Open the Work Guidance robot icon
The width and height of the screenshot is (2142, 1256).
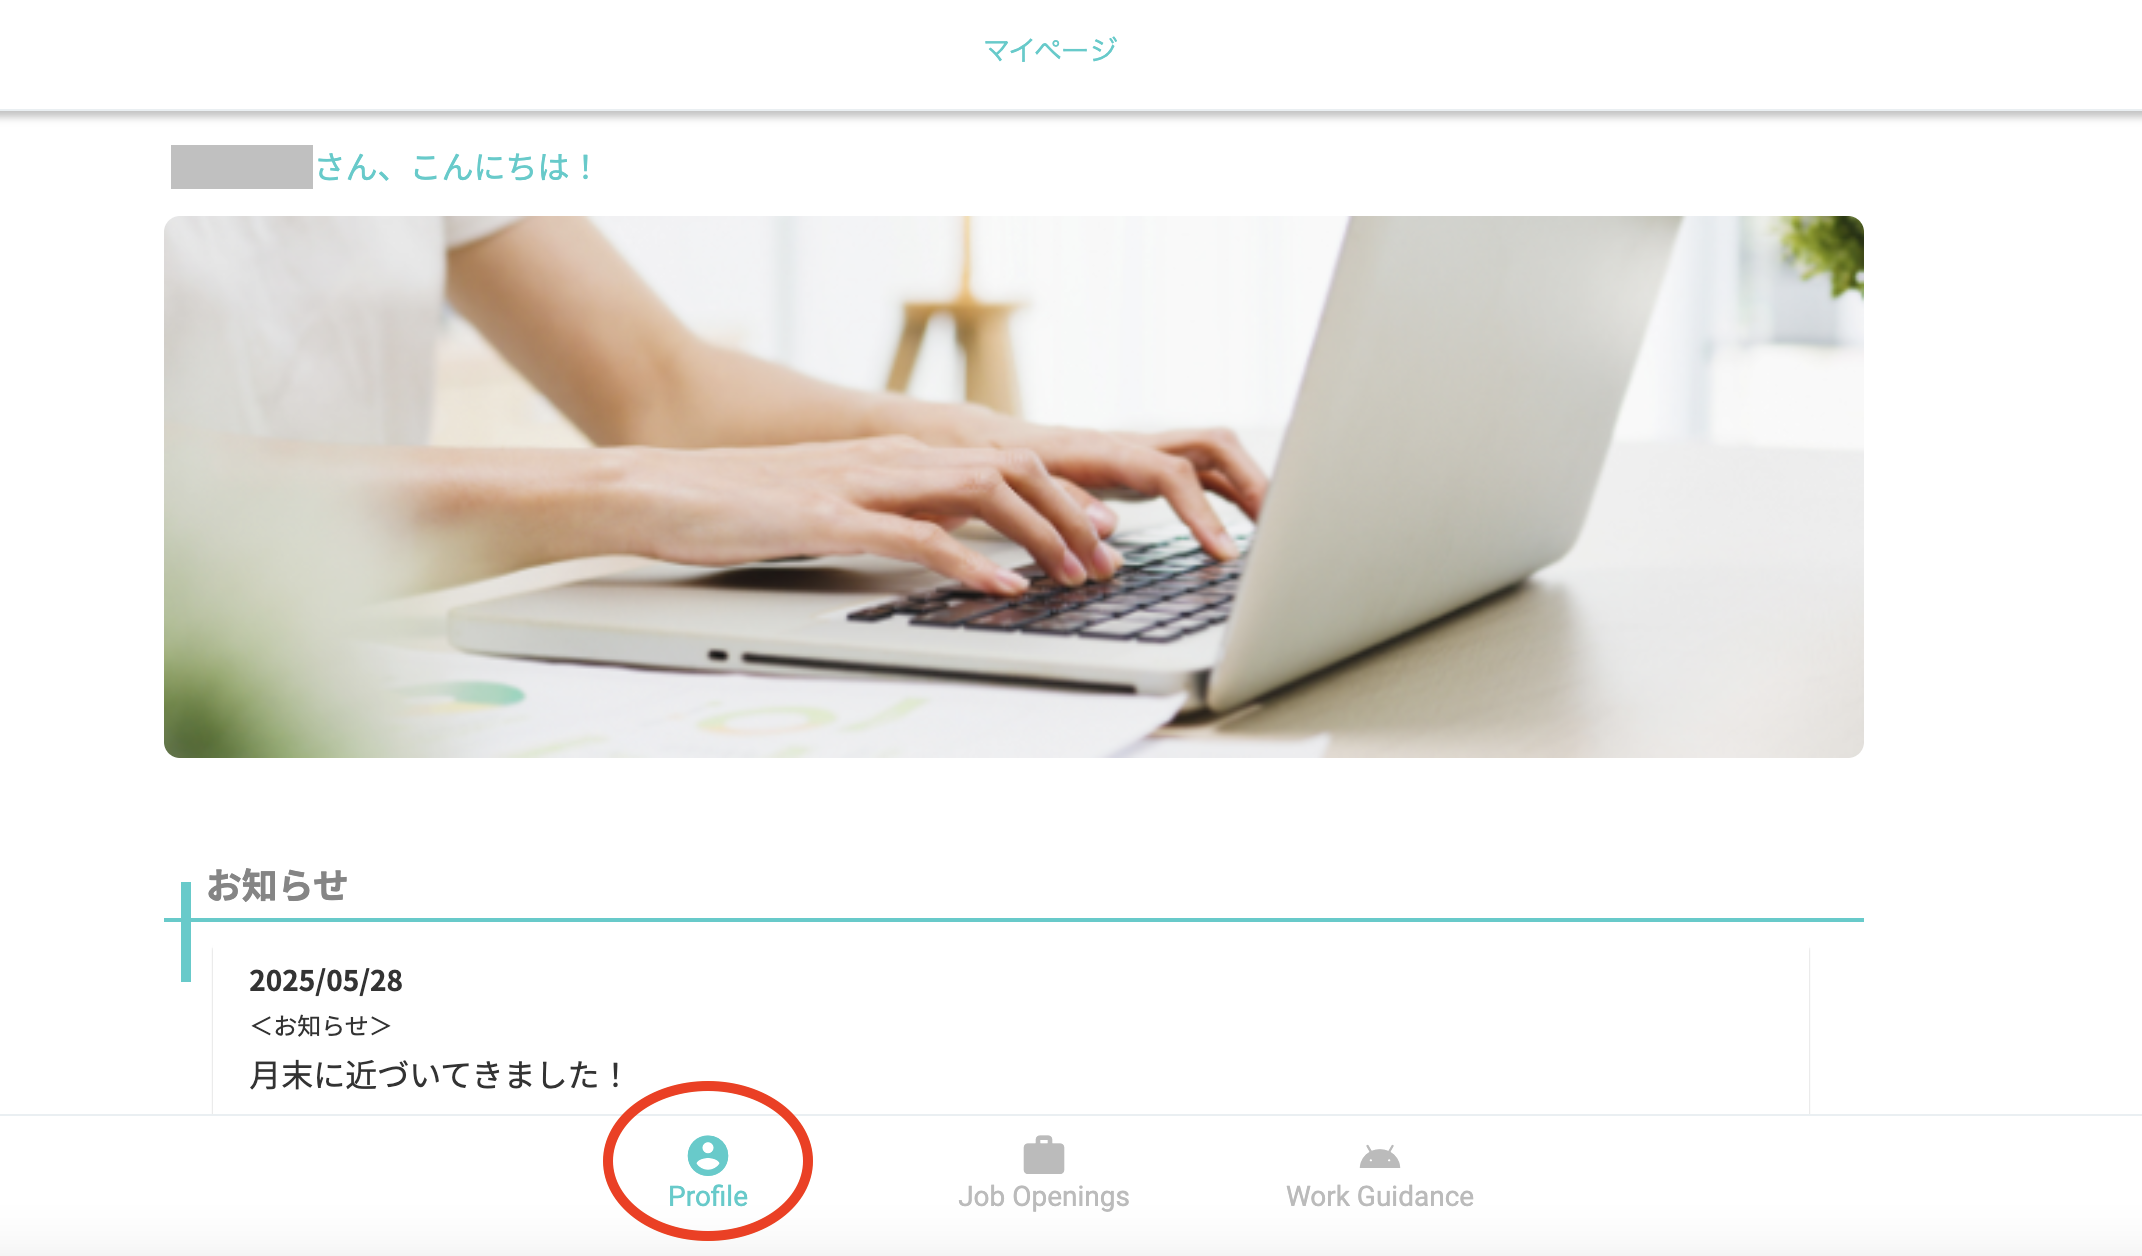[x=1379, y=1157]
